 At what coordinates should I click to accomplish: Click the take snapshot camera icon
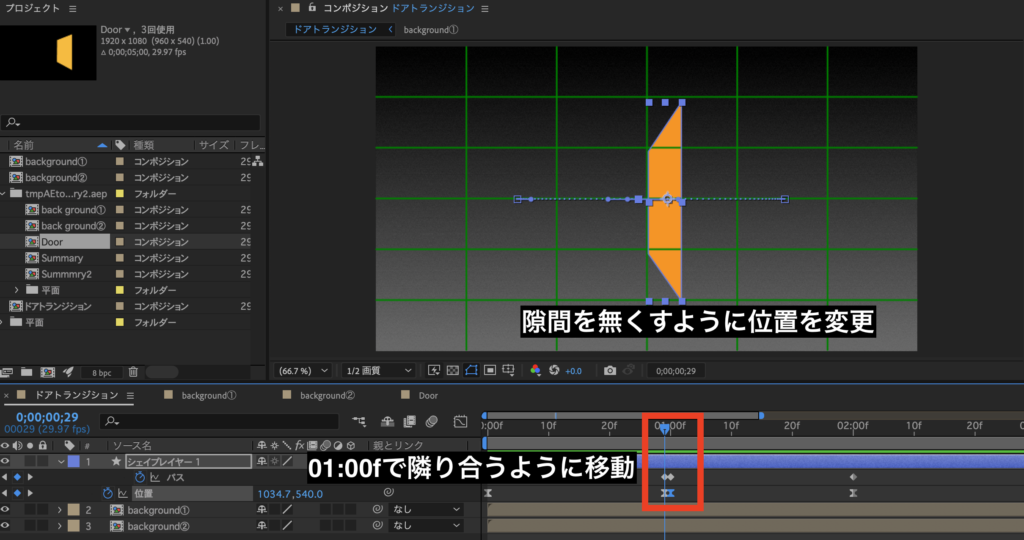610,370
